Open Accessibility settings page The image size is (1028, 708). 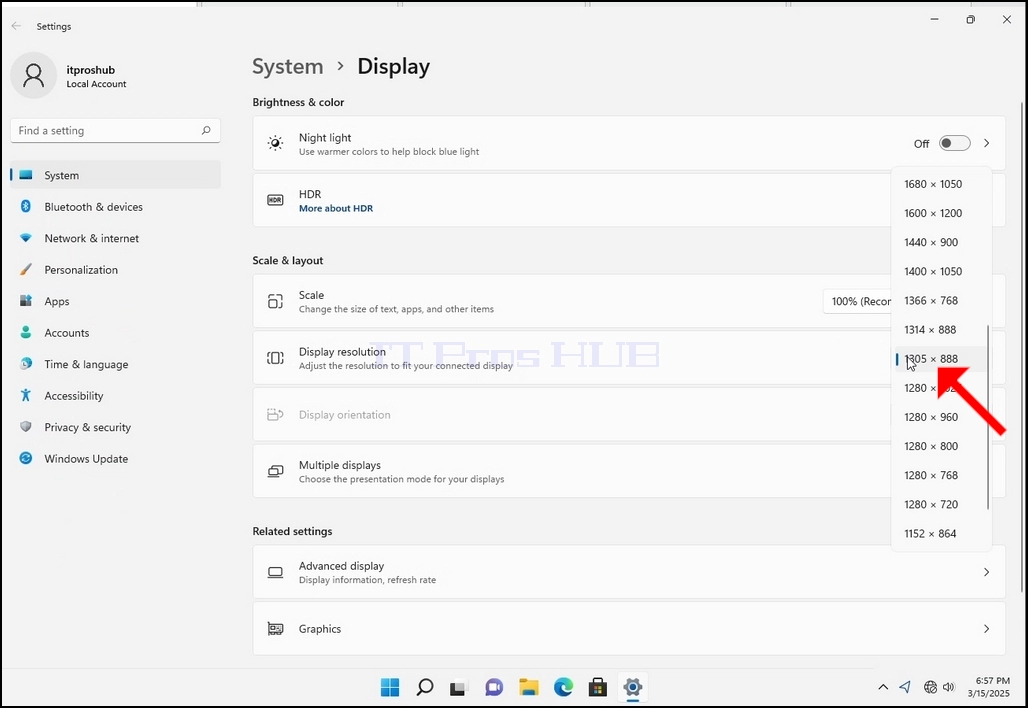coord(115,395)
